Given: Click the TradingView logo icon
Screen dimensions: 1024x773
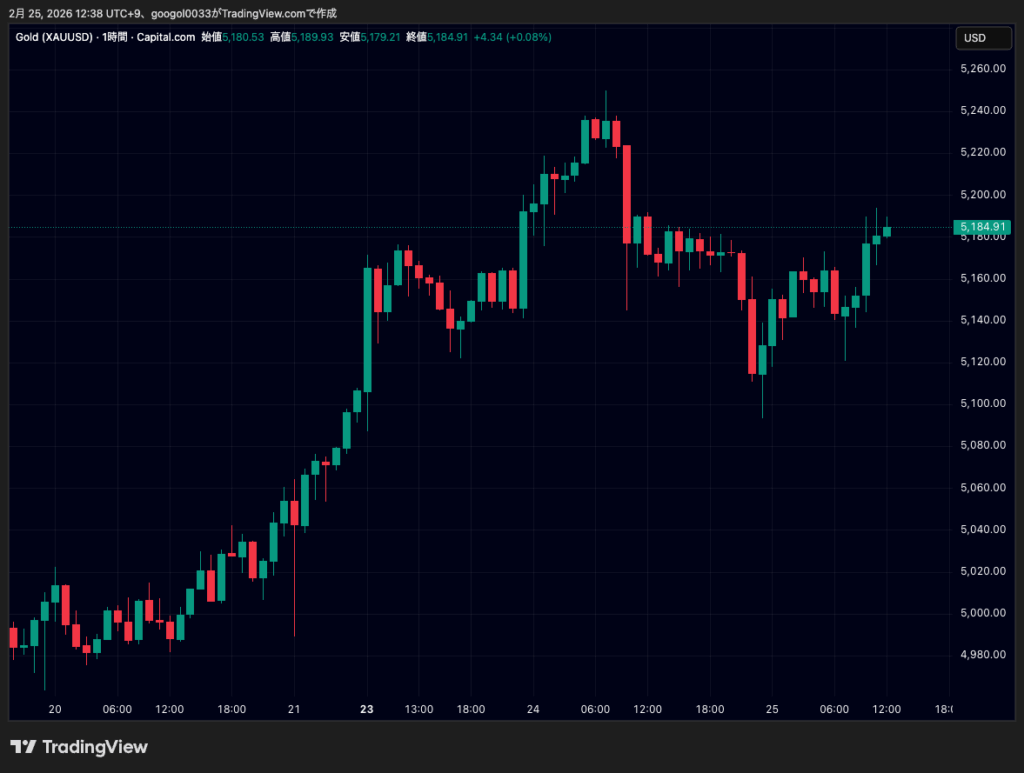Looking at the screenshot, I should [x=24, y=747].
